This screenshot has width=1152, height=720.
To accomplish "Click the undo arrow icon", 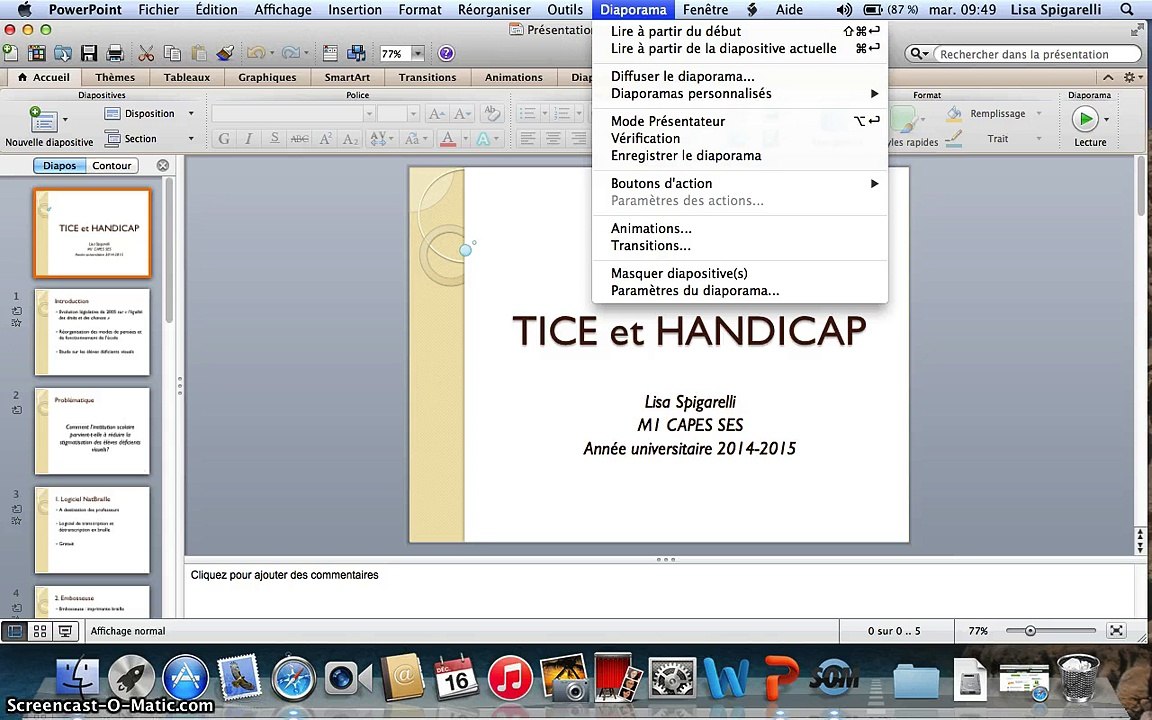I will point(256,53).
